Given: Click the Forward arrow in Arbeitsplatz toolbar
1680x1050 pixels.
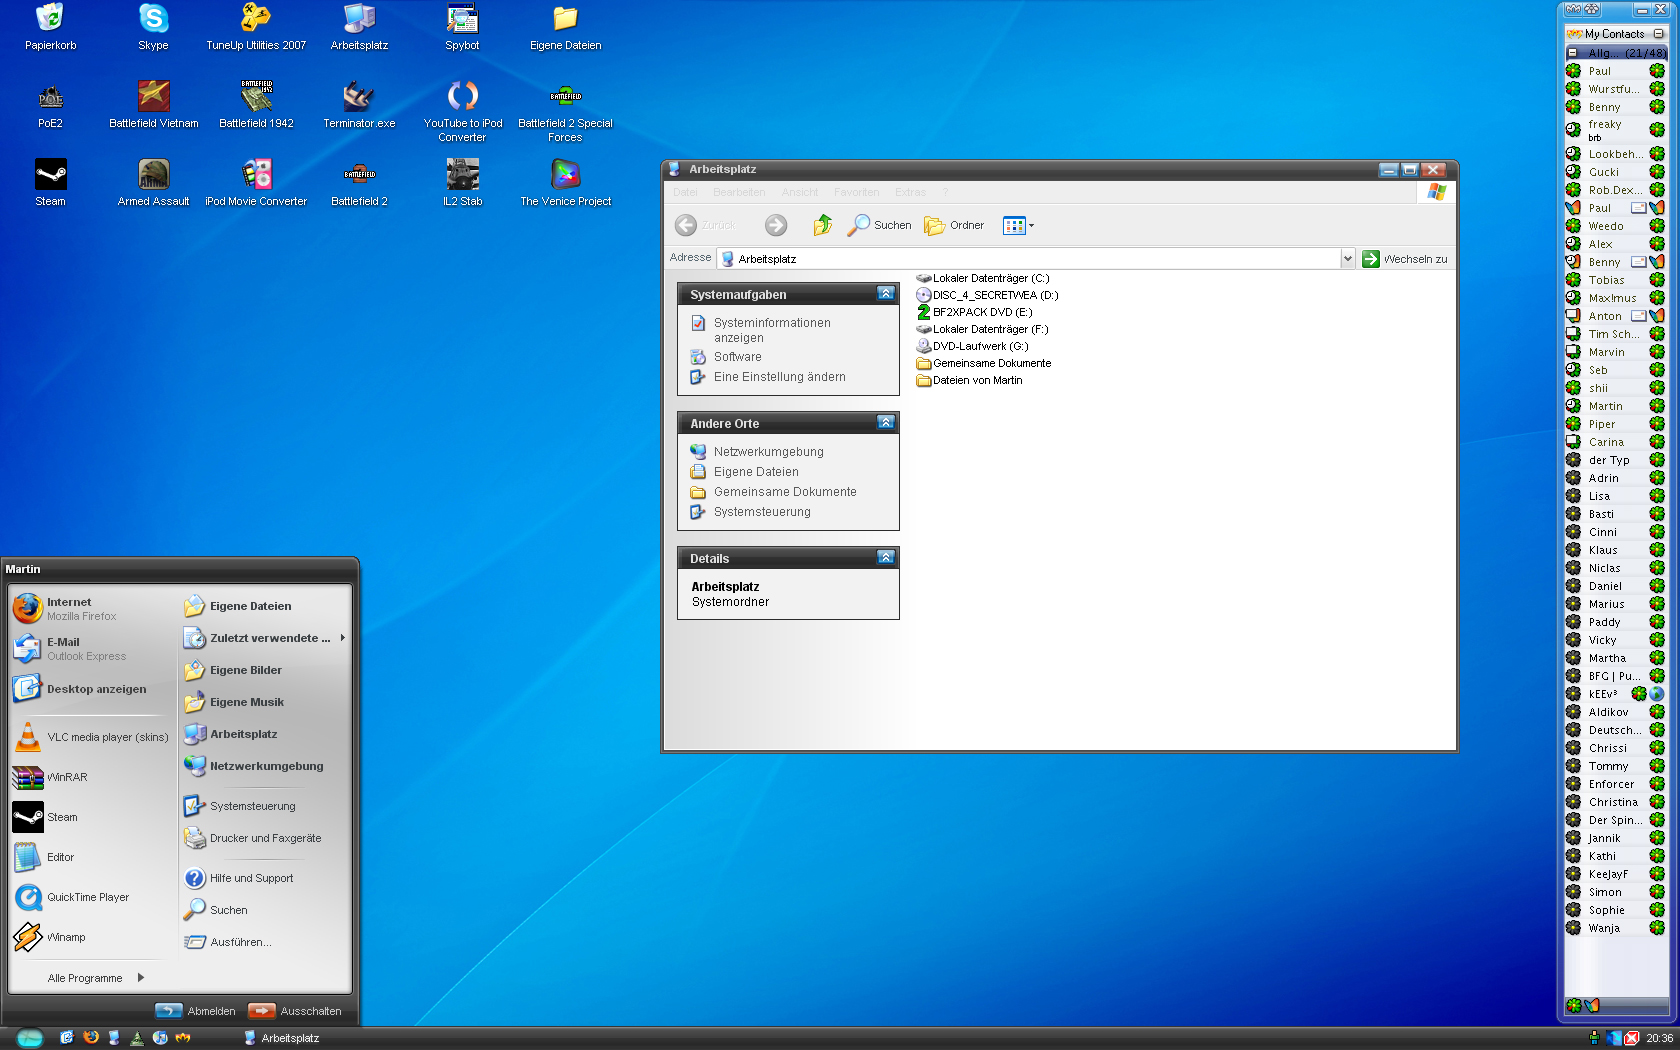Looking at the screenshot, I should pyautogui.click(x=776, y=225).
